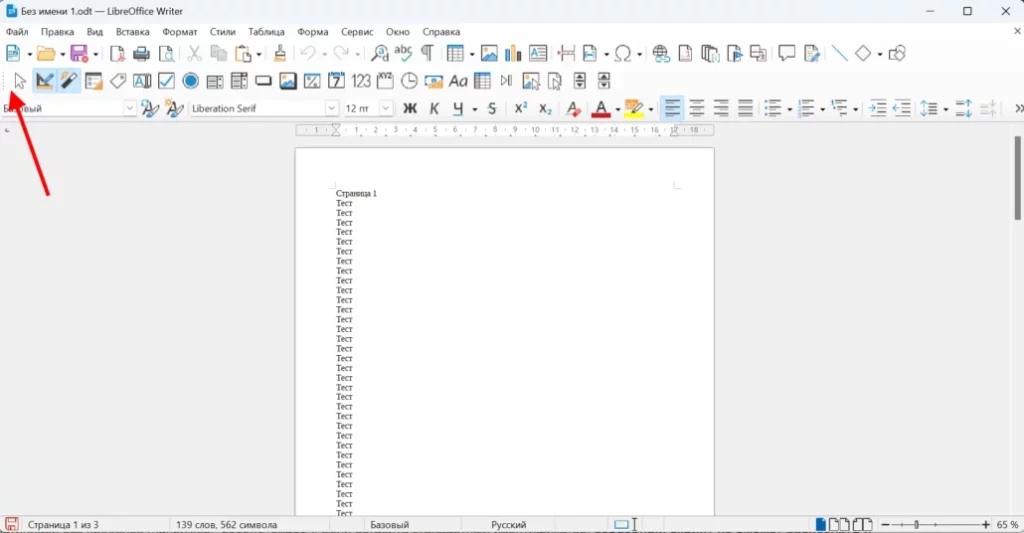Insert a Check Box form control
The width and height of the screenshot is (1024, 533).
tap(167, 81)
